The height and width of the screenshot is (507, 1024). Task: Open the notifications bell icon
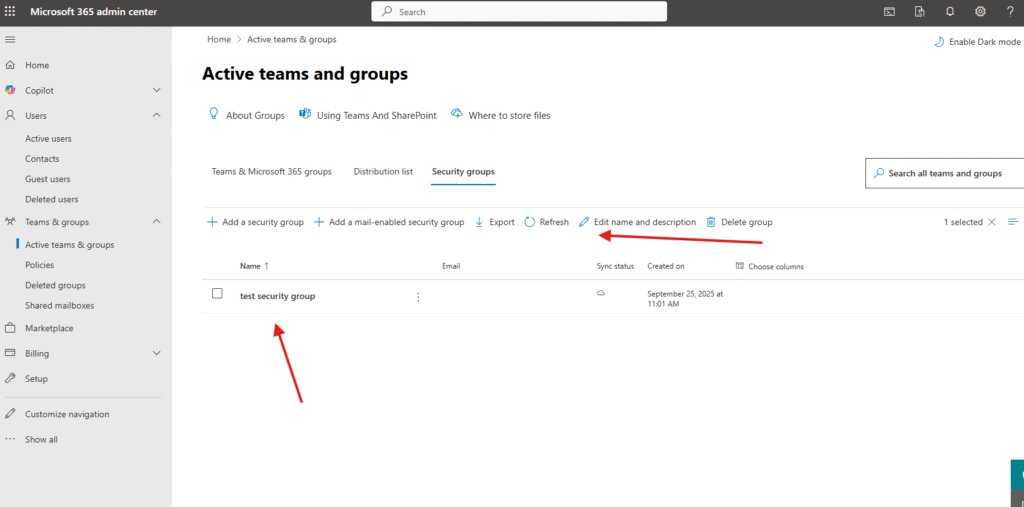coord(950,12)
